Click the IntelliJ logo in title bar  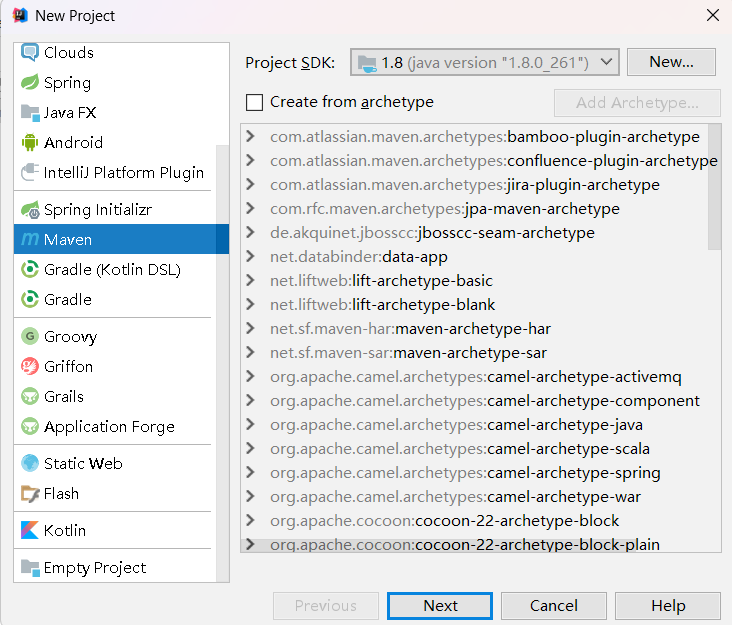tap(20, 15)
